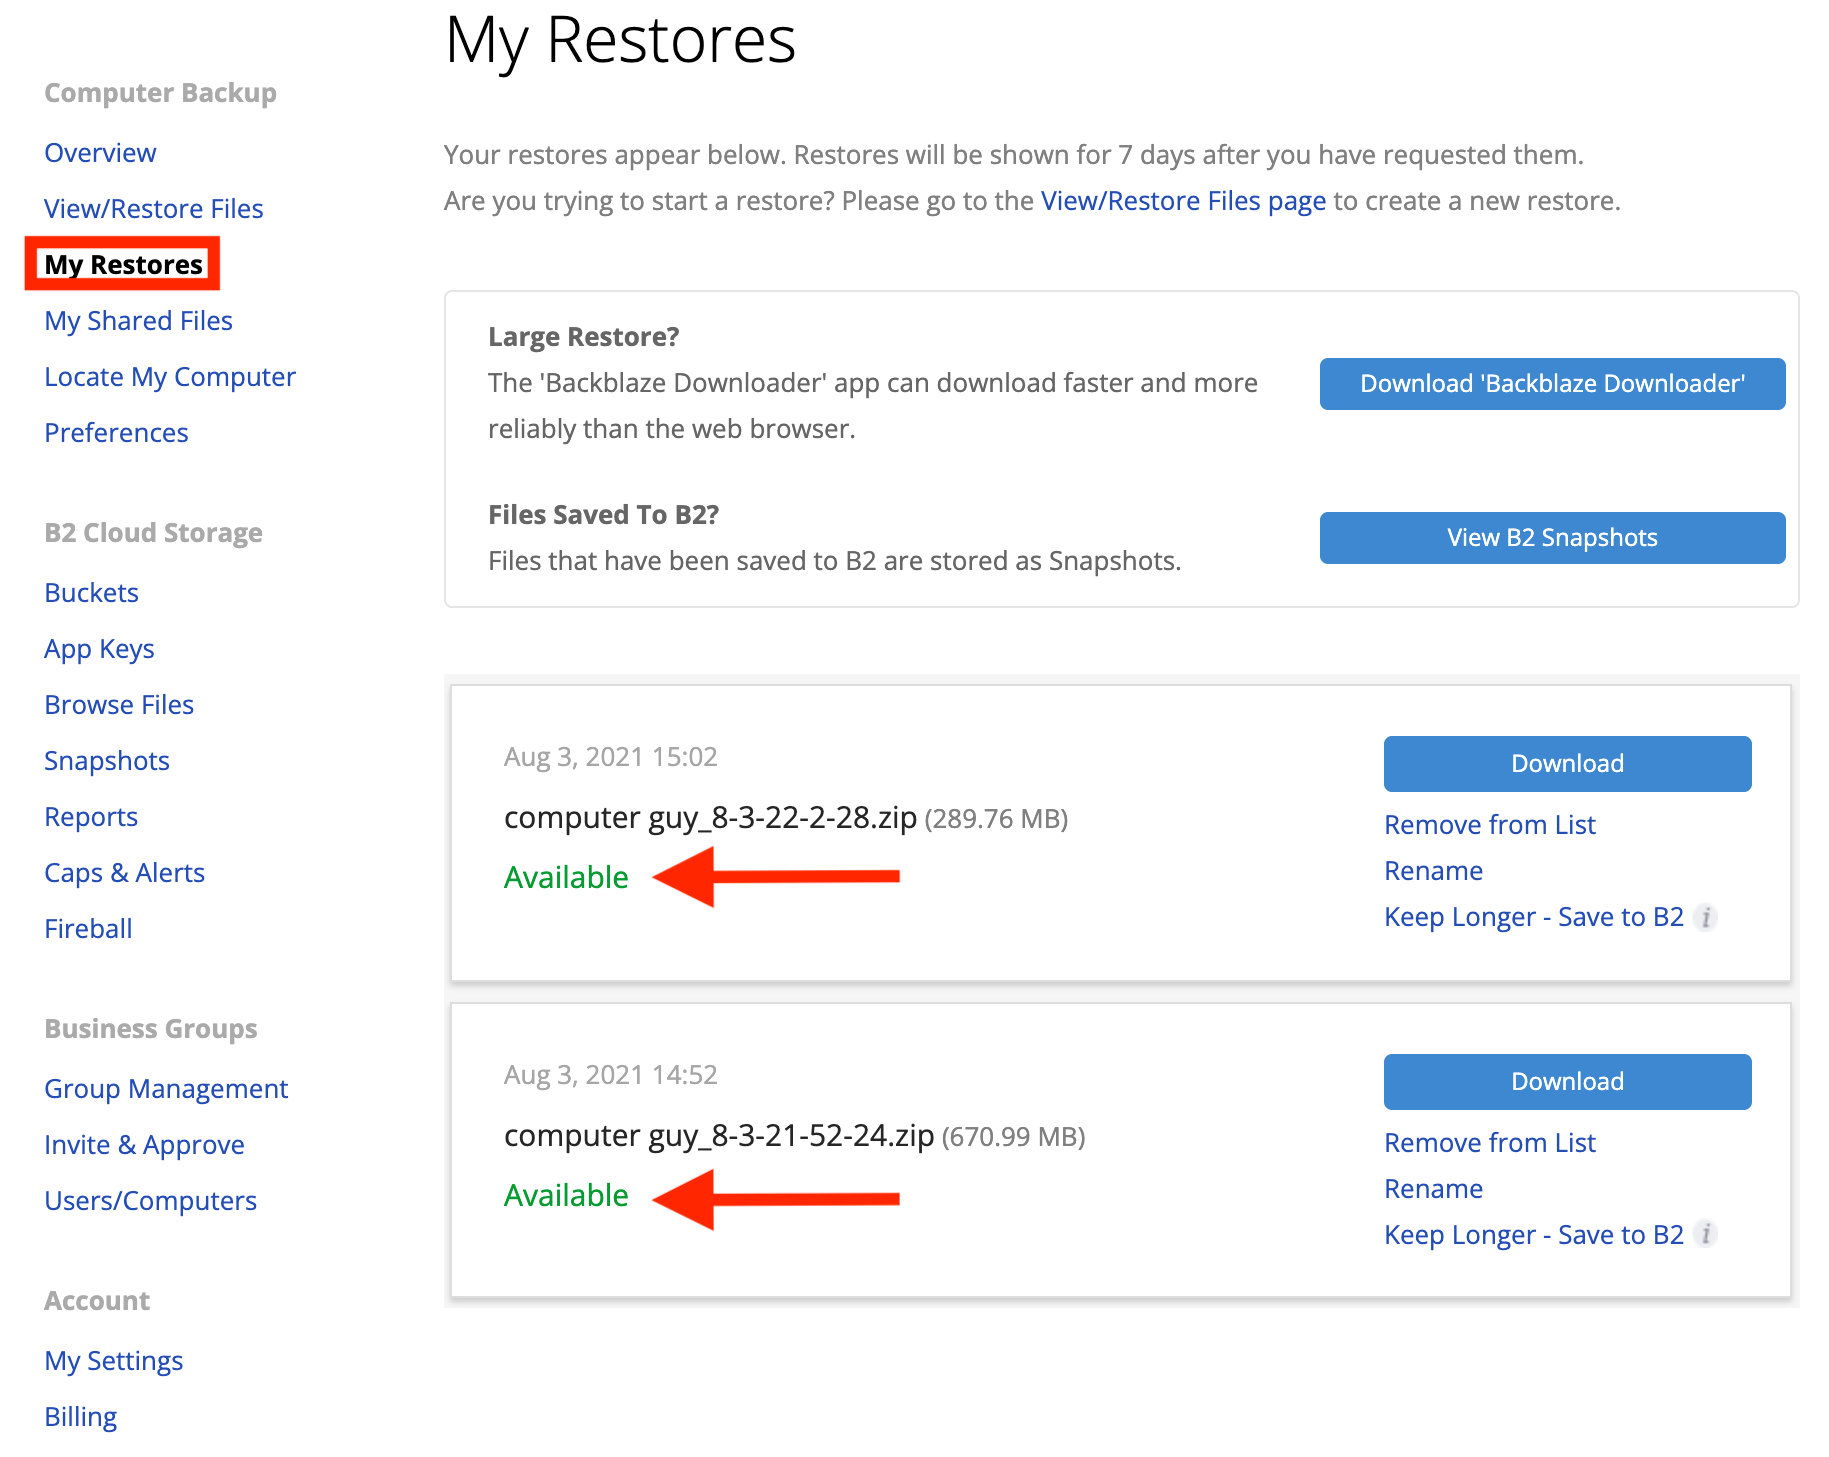The height and width of the screenshot is (1457, 1829).
Task: Remove the 14:52 restore from list
Action: [1490, 1143]
